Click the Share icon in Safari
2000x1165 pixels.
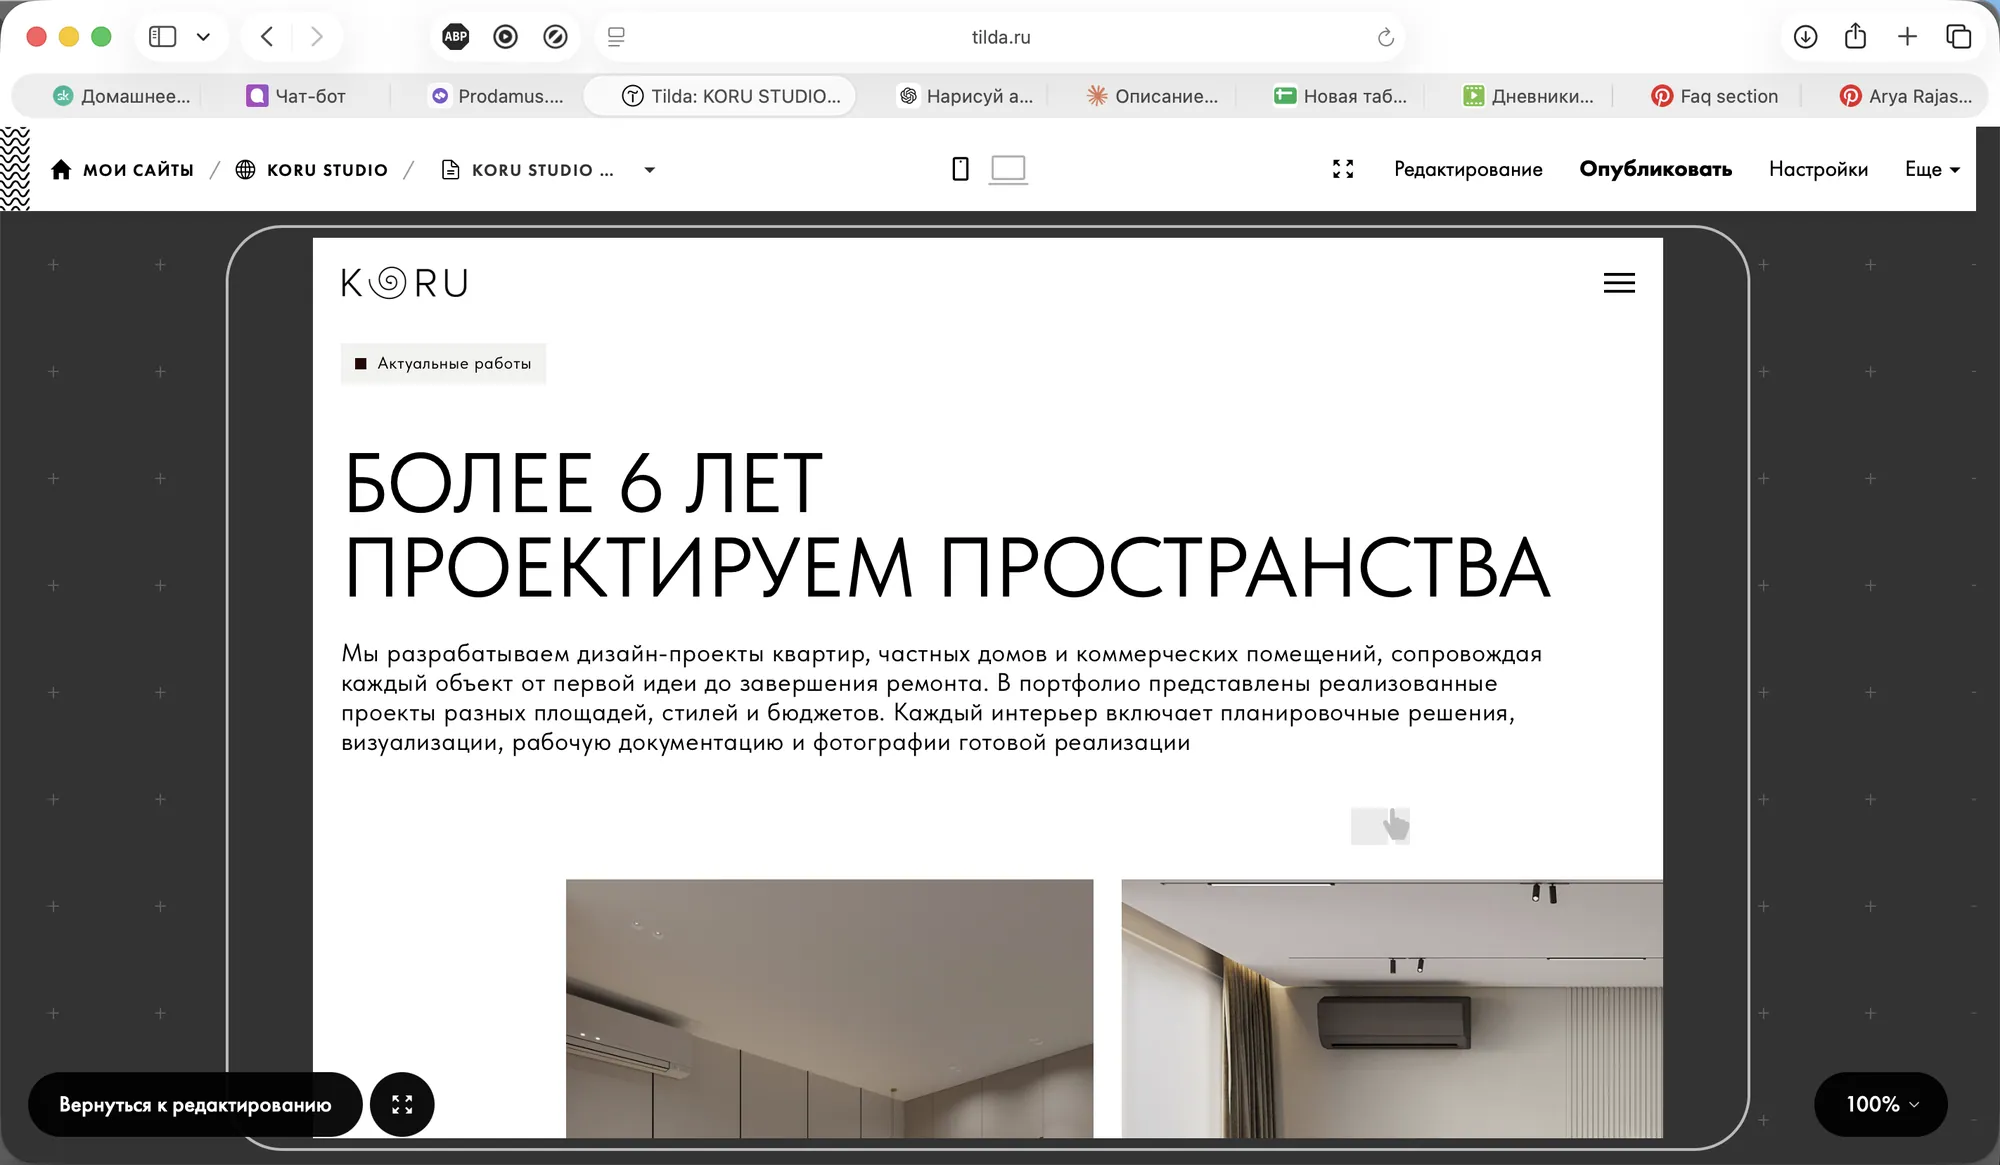pos(1856,36)
